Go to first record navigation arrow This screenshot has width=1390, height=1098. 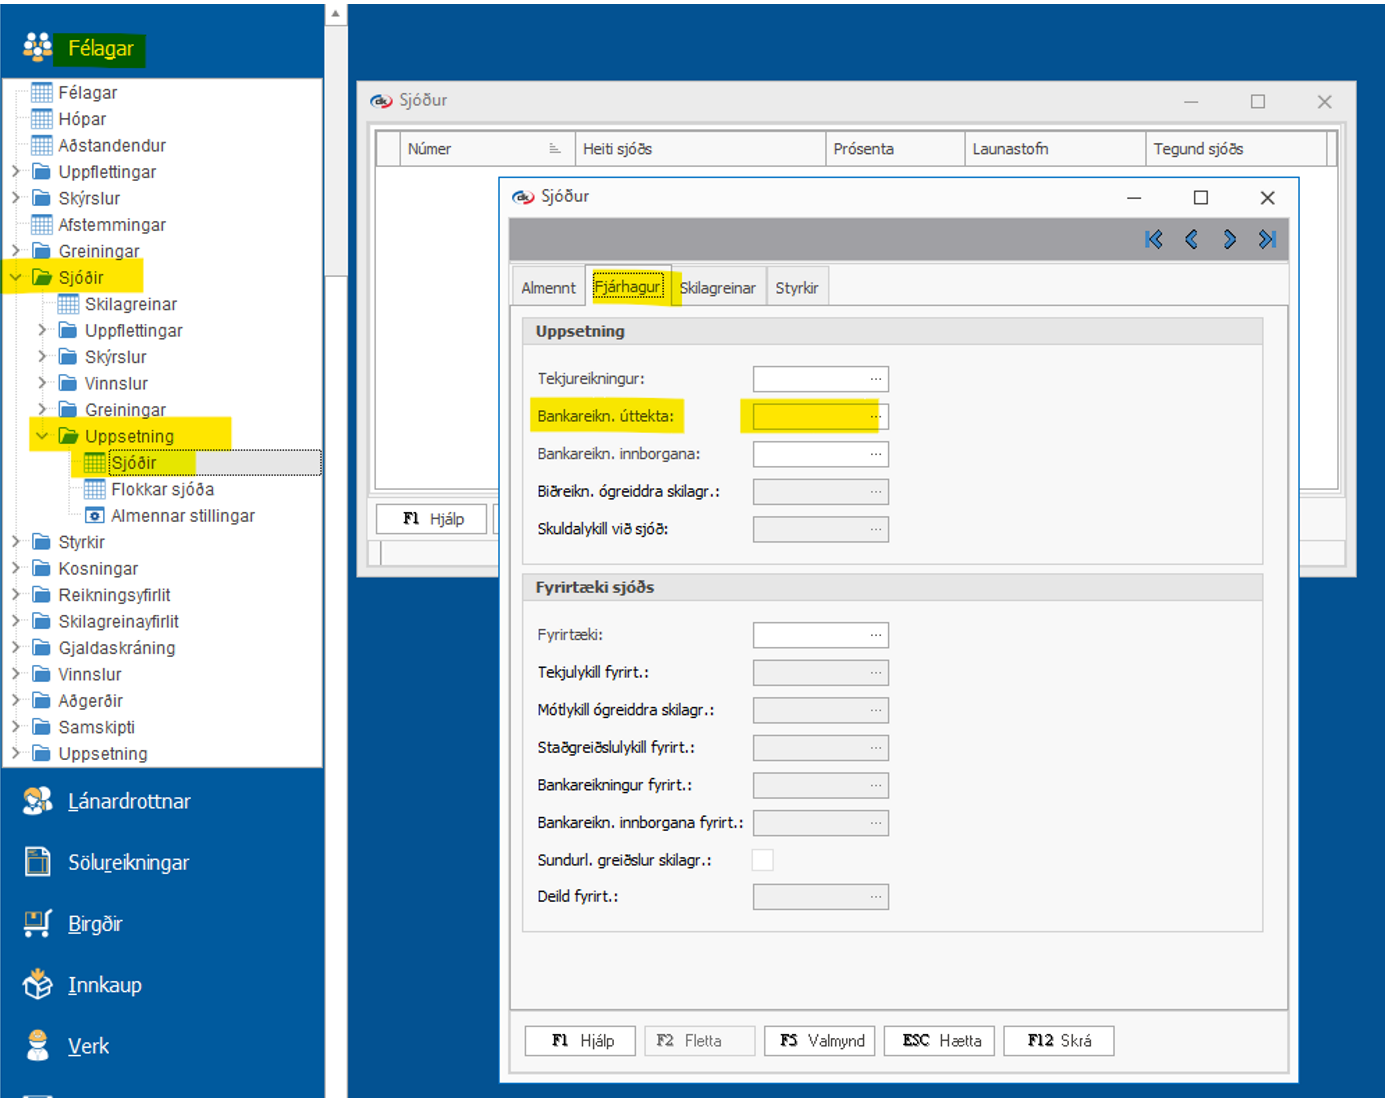pyautogui.click(x=1153, y=239)
